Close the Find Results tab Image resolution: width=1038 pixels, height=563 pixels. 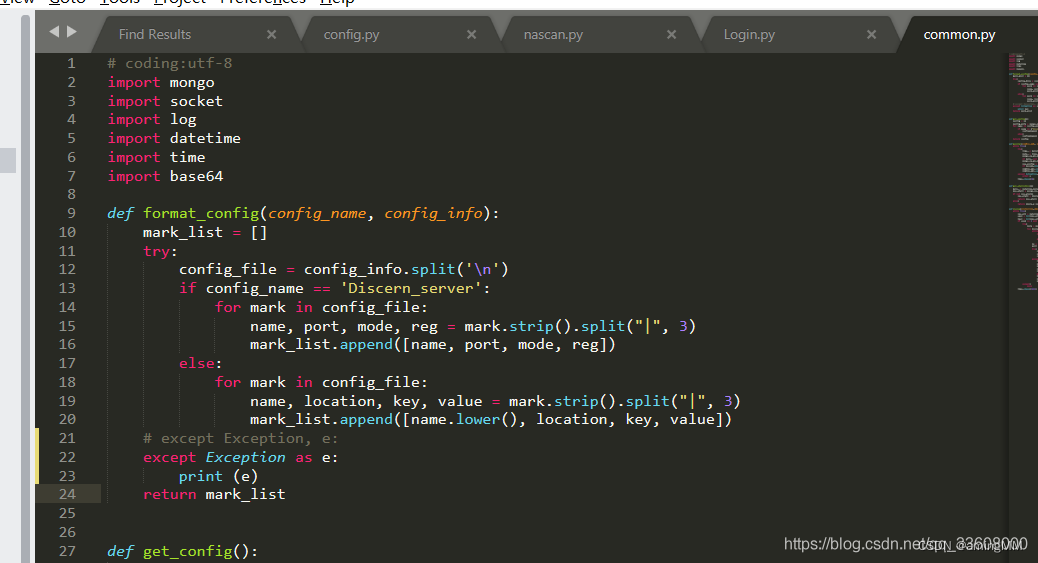(271, 34)
